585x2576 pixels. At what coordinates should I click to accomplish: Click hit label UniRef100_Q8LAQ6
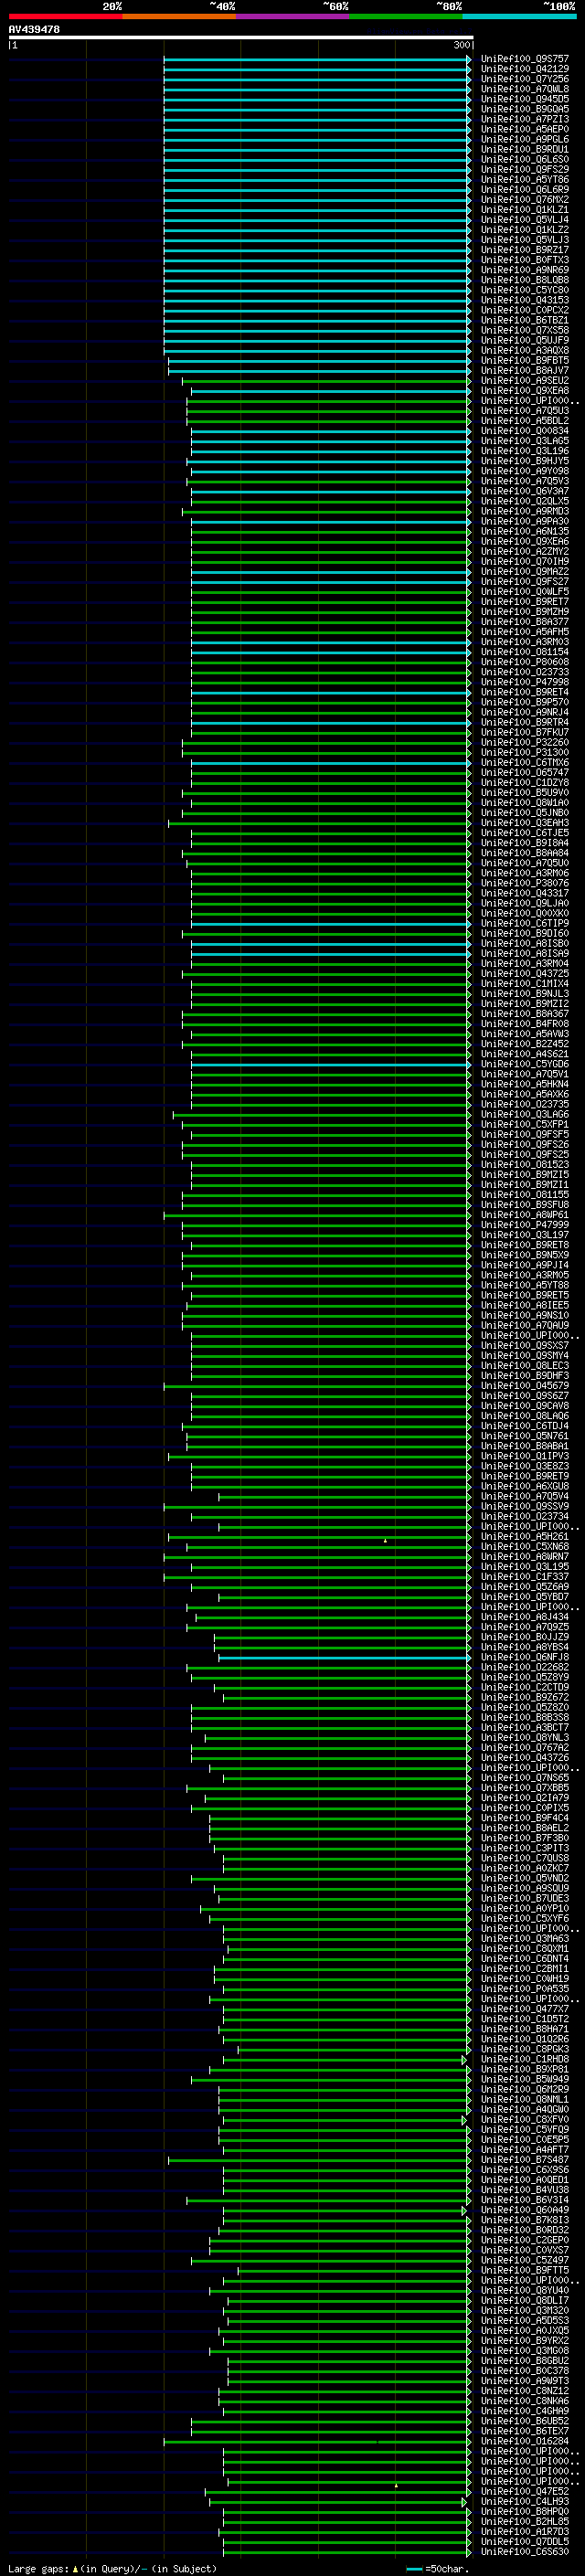pos(525,1416)
